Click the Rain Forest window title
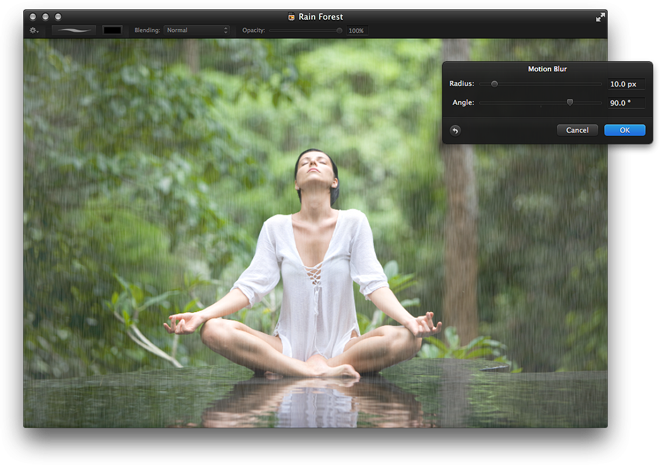The image size is (660, 465). click(321, 17)
